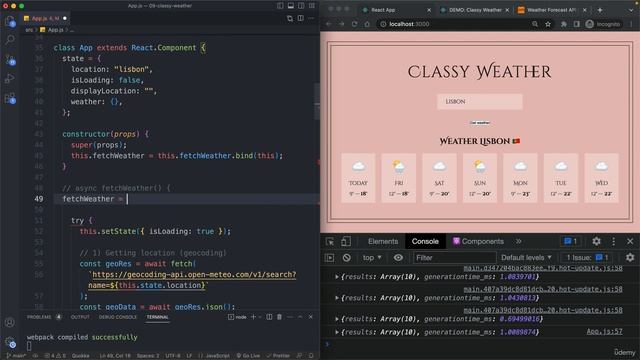Open browser extensions puzzle icon
Viewport: 640px width, 360px height.
pos(564,24)
